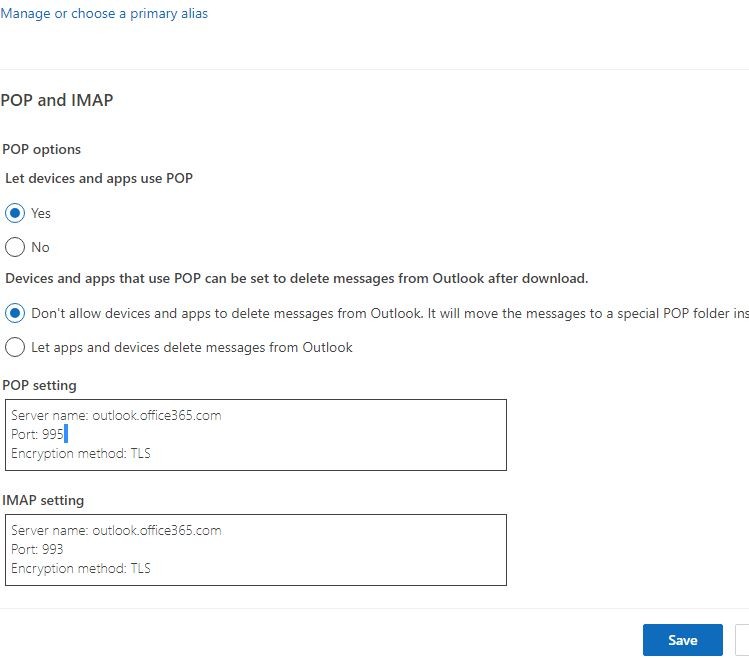Click the Let devices and apps use POP label

pyautogui.click(x=99, y=178)
